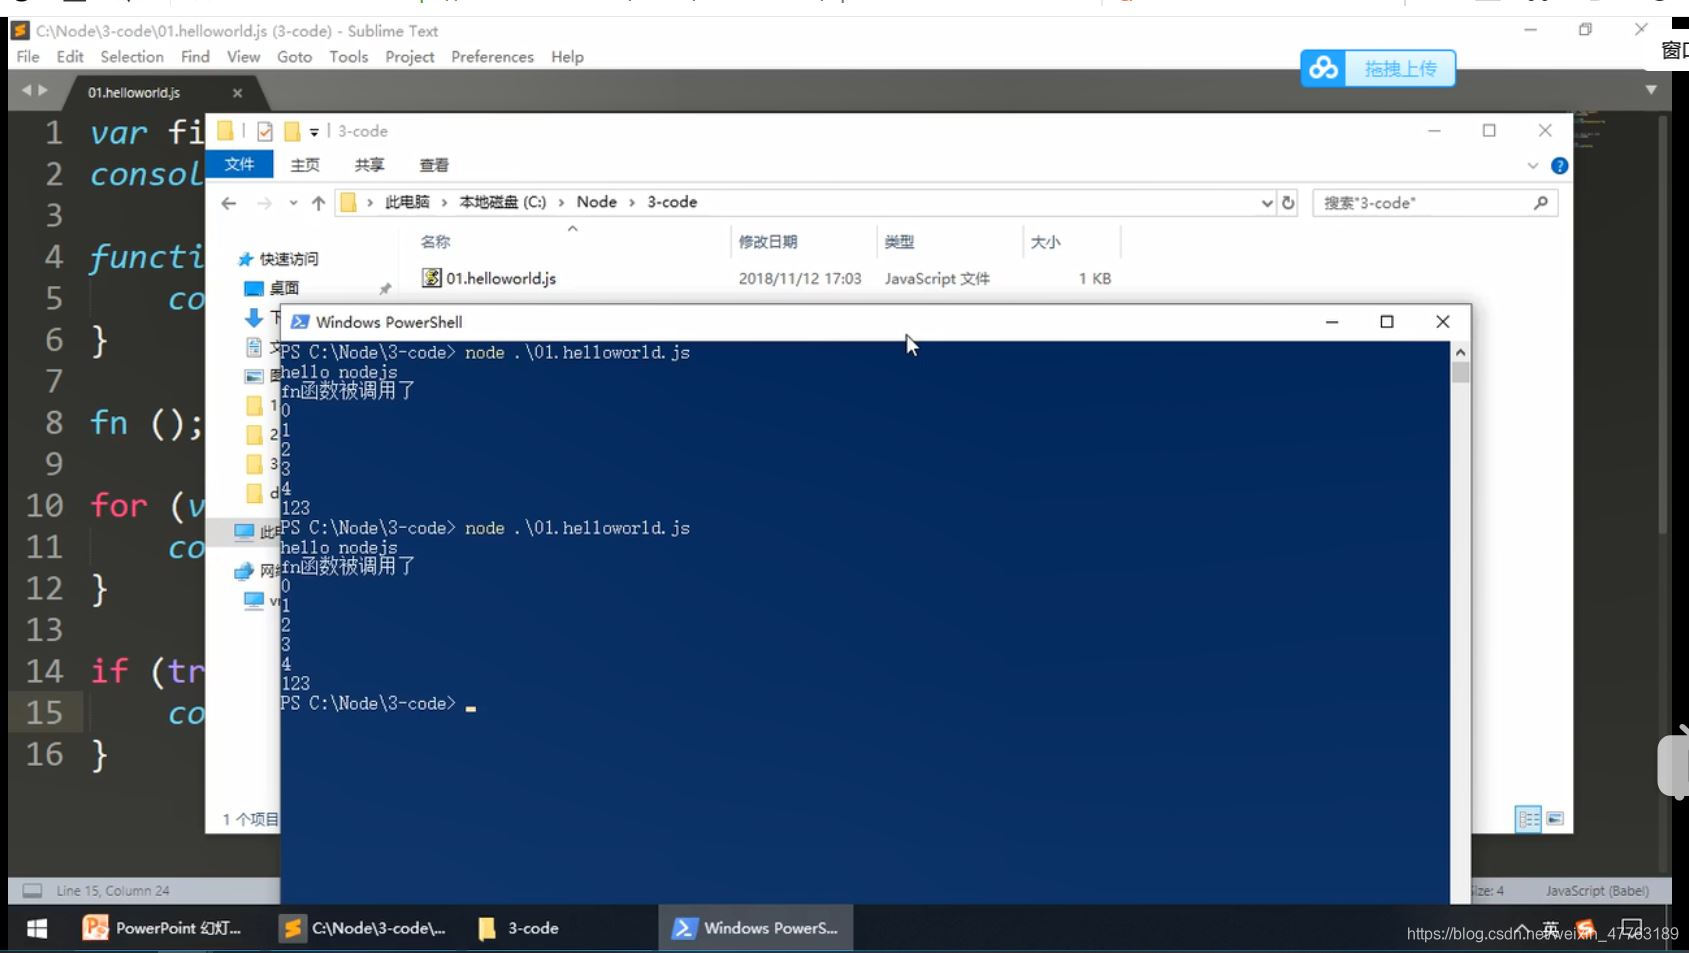This screenshot has height=953, width=1689.
Task: Click Explorer's back navigation arrow
Action: [229, 203]
